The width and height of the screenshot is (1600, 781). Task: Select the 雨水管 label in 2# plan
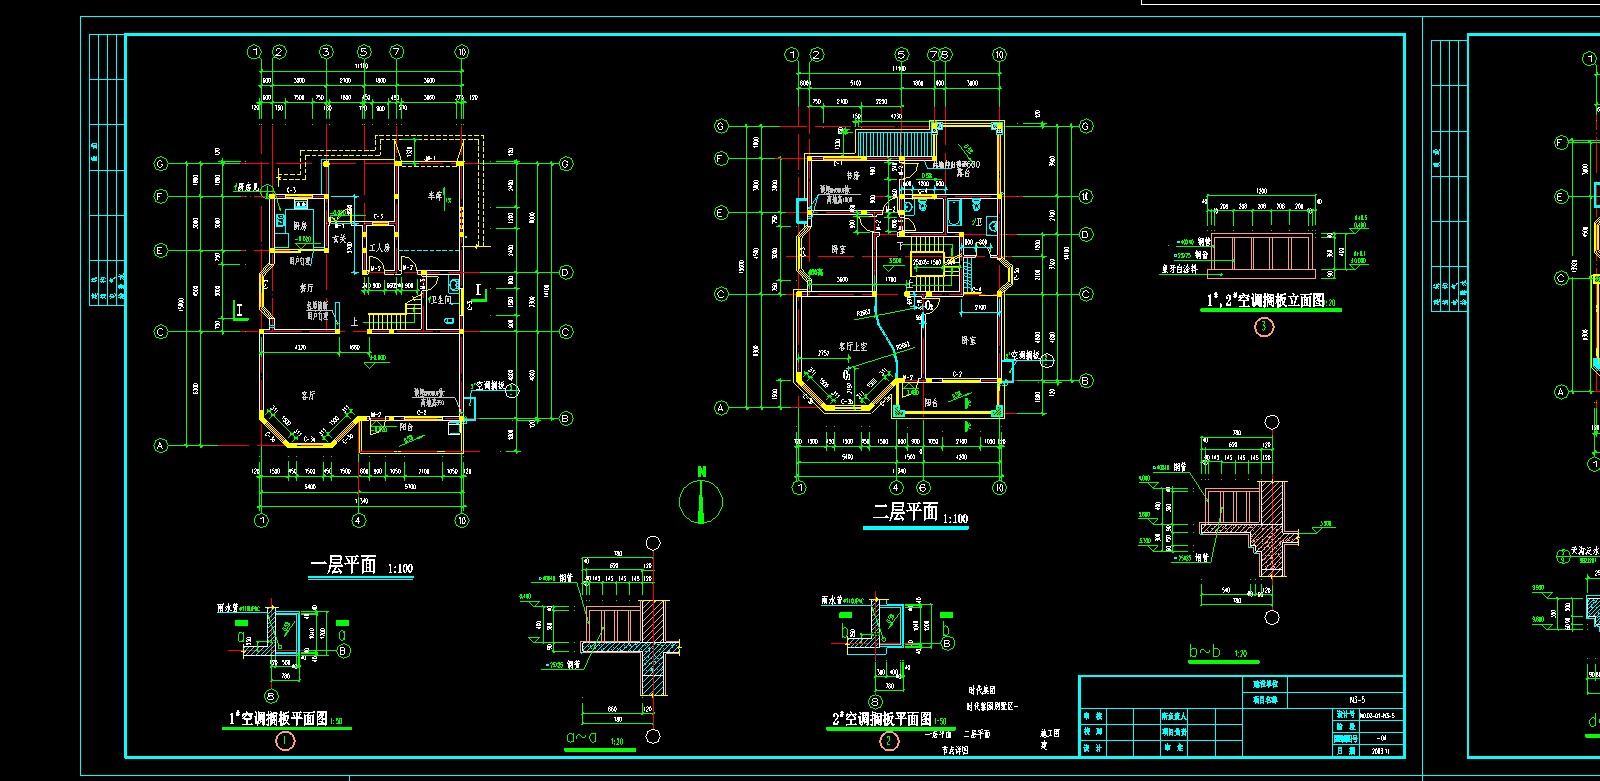coord(832,601)
